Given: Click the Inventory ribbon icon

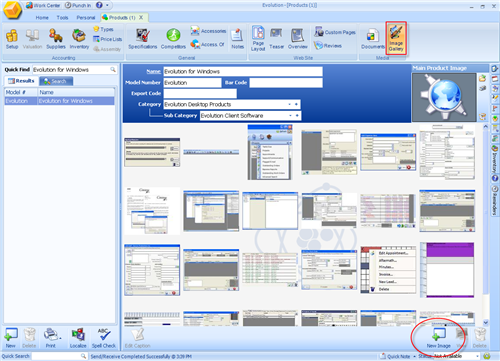Looking at the screenshot, I should point(79,39).
